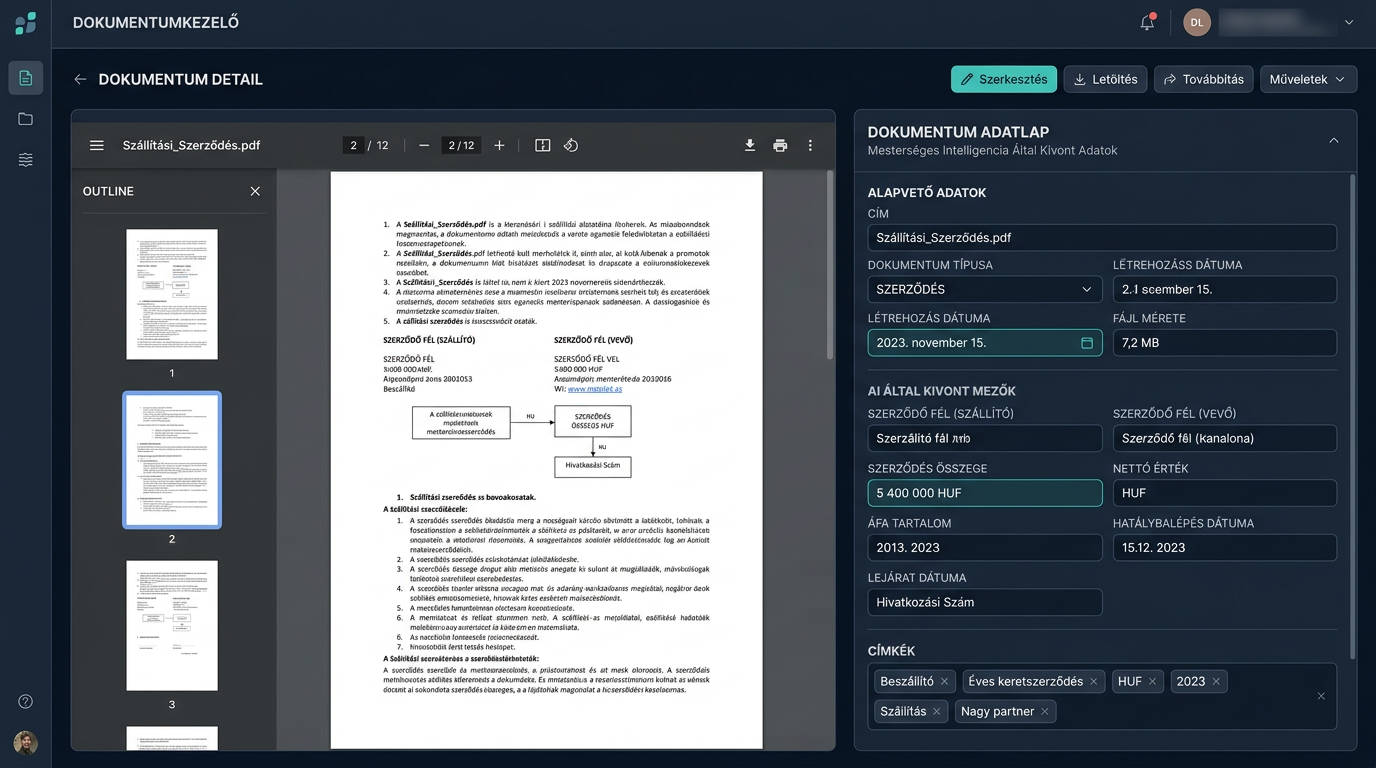Click the Szállítási_Szerződés.pdf title in viewer
Screen dimensions: 1376x768
[191, 145]
